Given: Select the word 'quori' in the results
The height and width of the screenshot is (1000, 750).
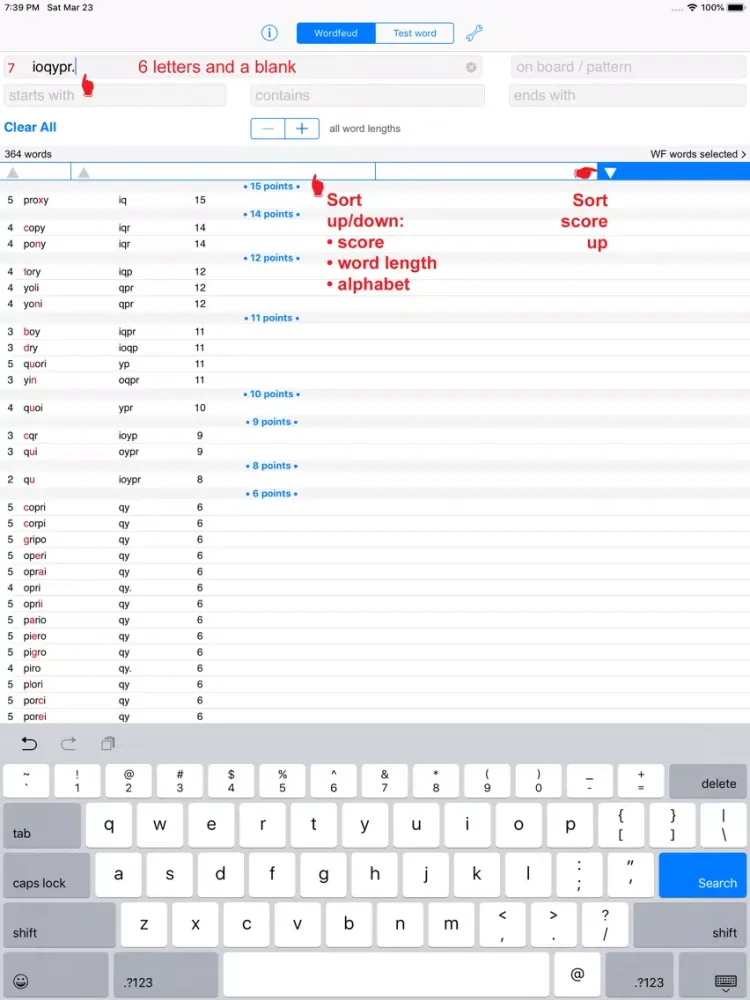Looking at the screenshot, I should coord(35,364).
